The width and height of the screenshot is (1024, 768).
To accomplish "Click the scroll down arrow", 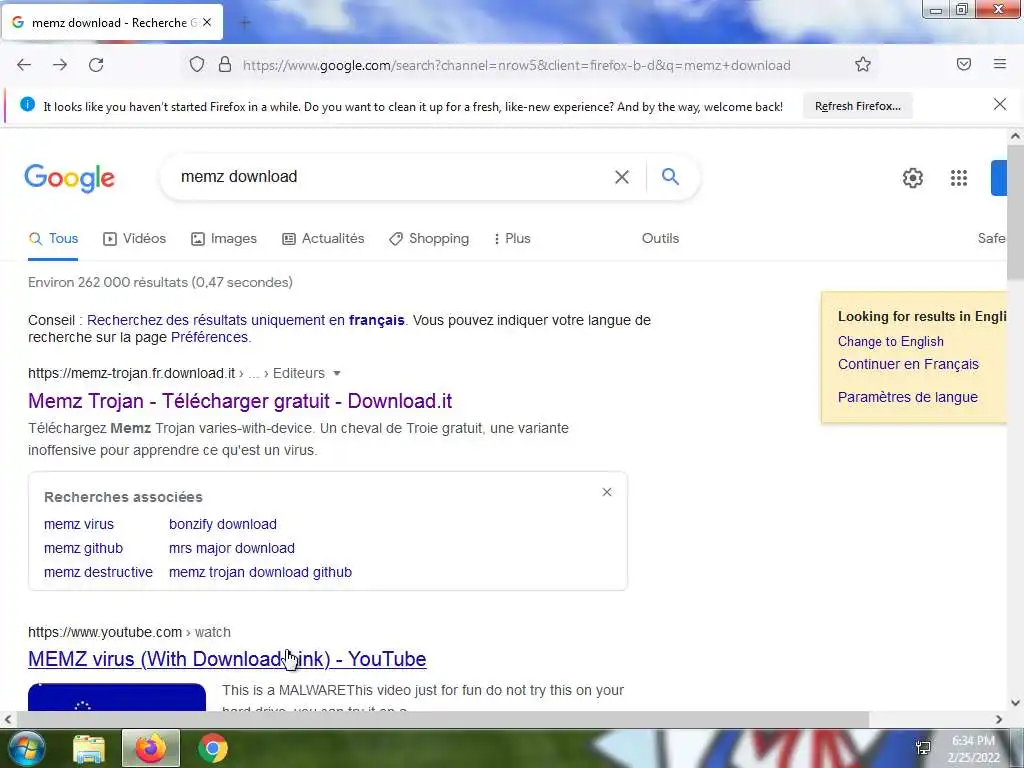I will [1016, 703].
